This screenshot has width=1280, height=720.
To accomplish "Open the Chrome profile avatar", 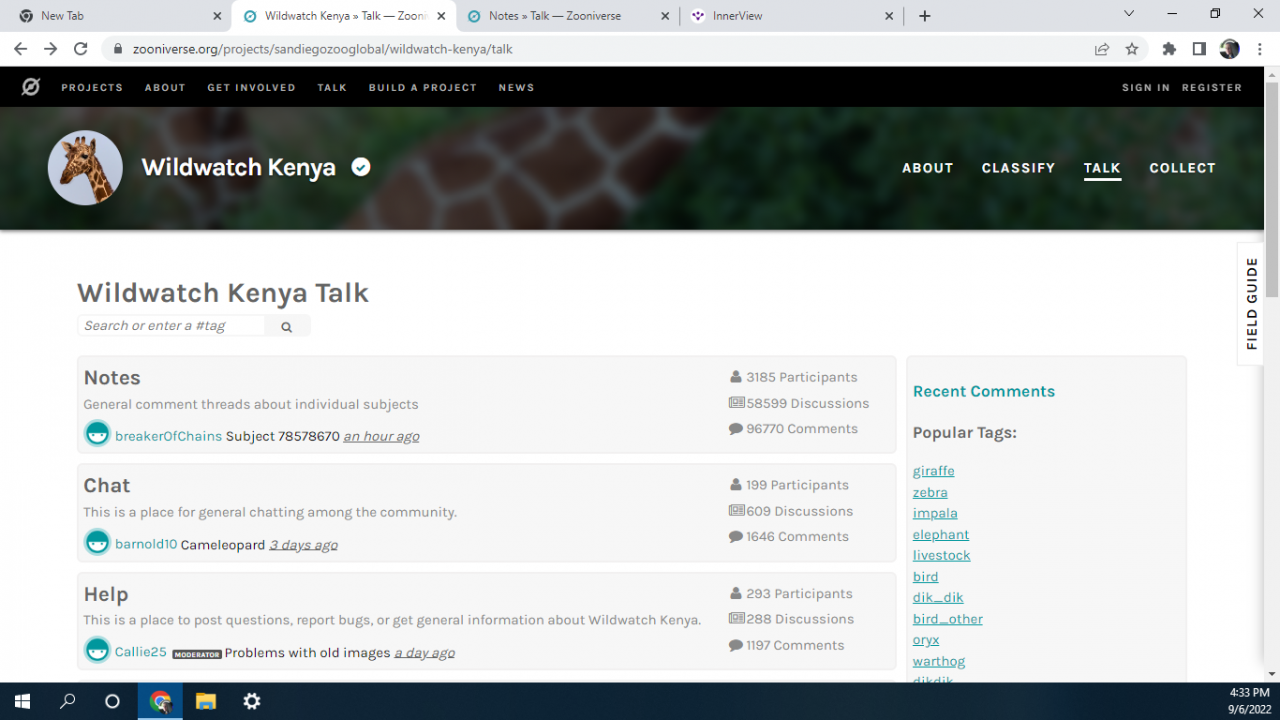I will (1230, 49).
